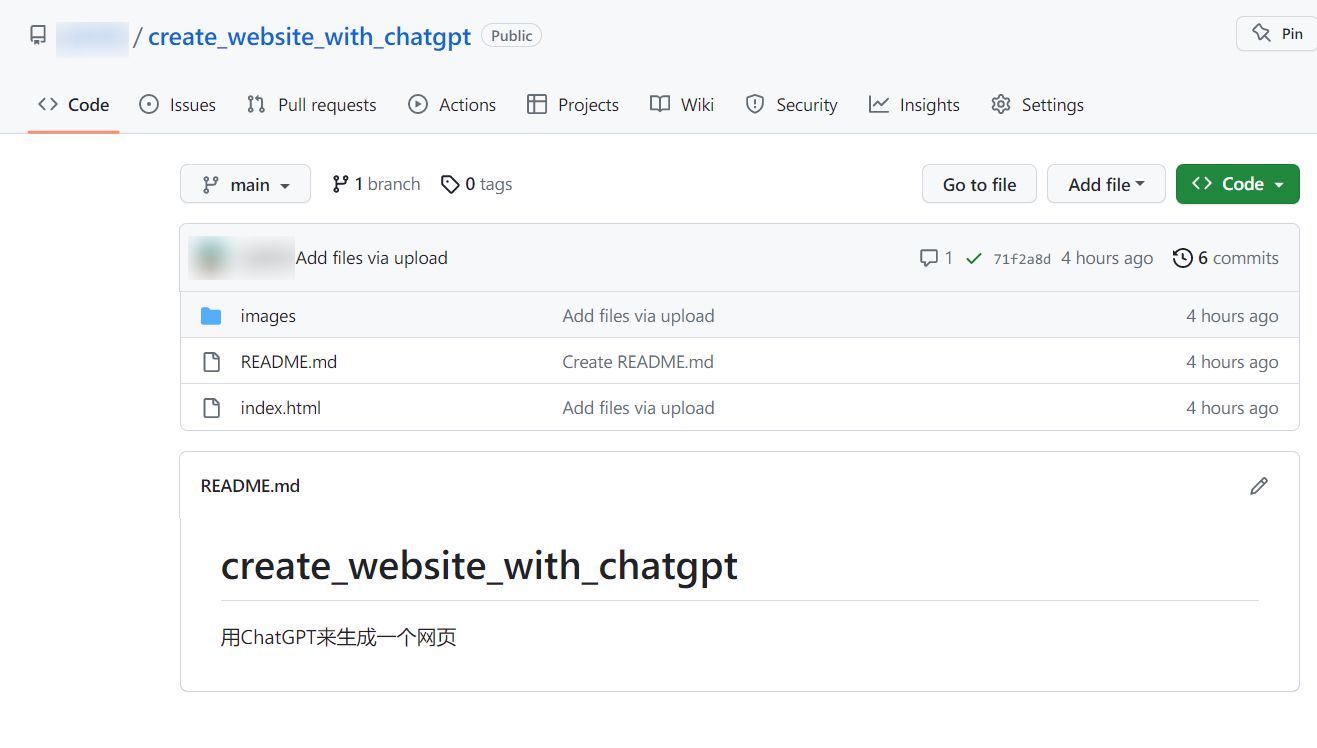Open commit hash 71f2a8d
The width and height of the screenshot is (1317, 748).
[1022, 259]
